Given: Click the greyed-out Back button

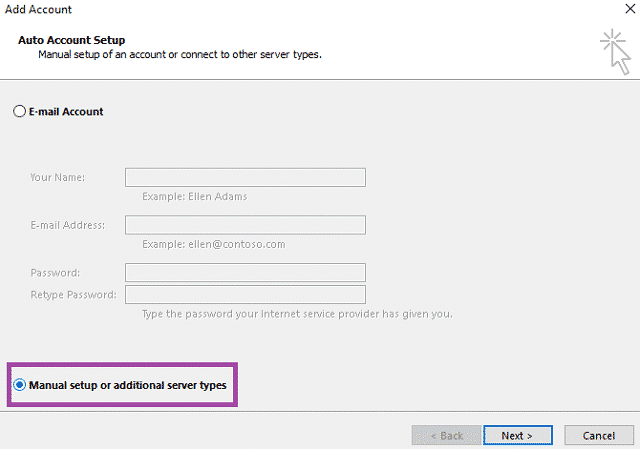Looking at the screenshot, I should click(x=446, y=436).
